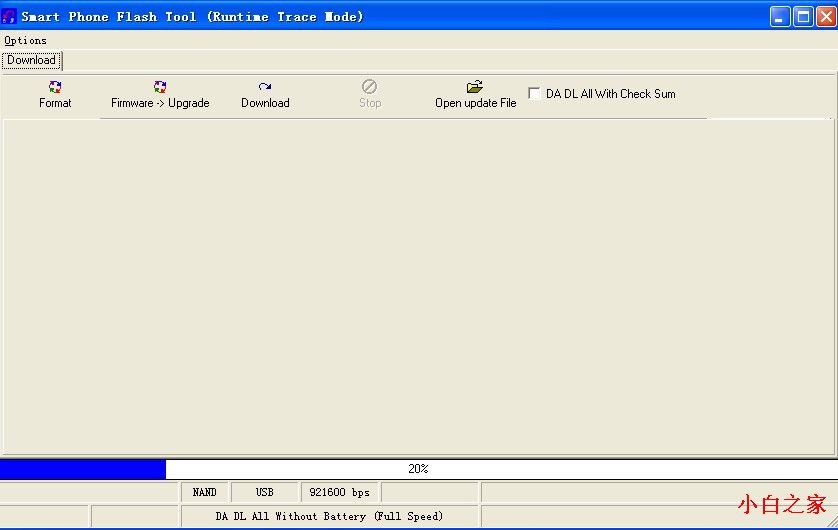Enable DA DL All With Check Sum

pos(534,93)
